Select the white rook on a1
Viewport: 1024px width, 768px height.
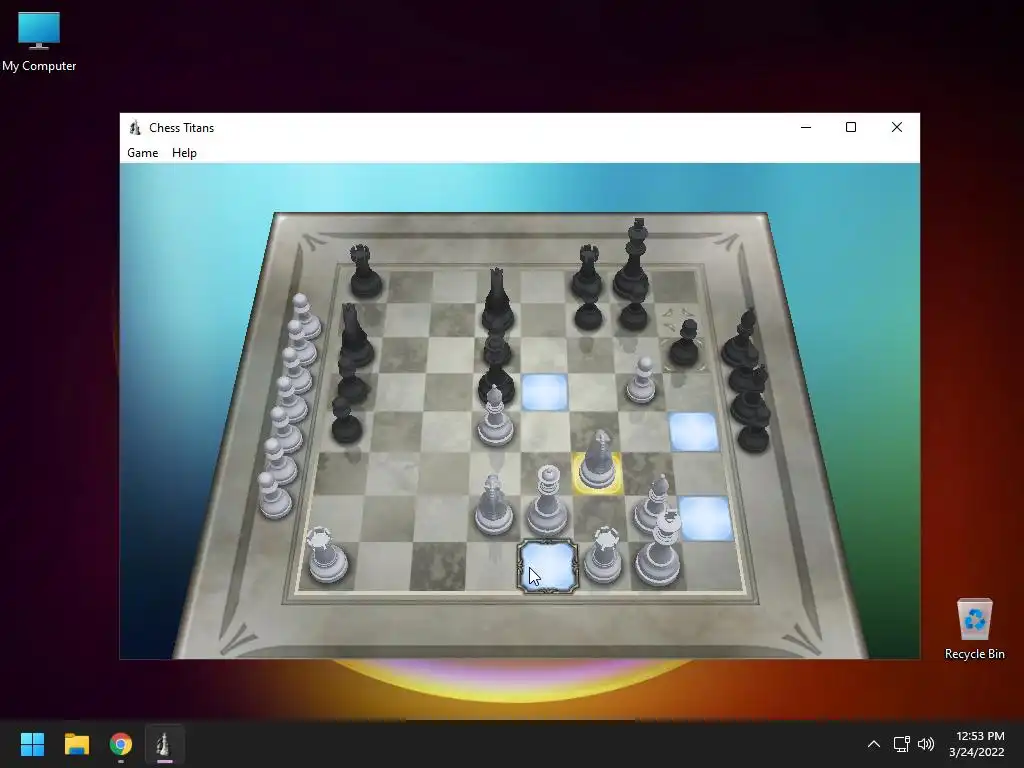tap(327, 556)
